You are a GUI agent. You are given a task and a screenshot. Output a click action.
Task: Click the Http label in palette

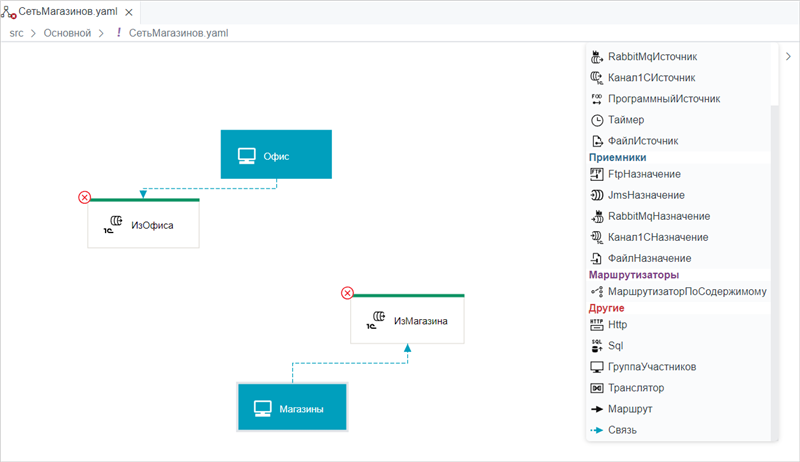pyautogui.click(x=617, y=325)
